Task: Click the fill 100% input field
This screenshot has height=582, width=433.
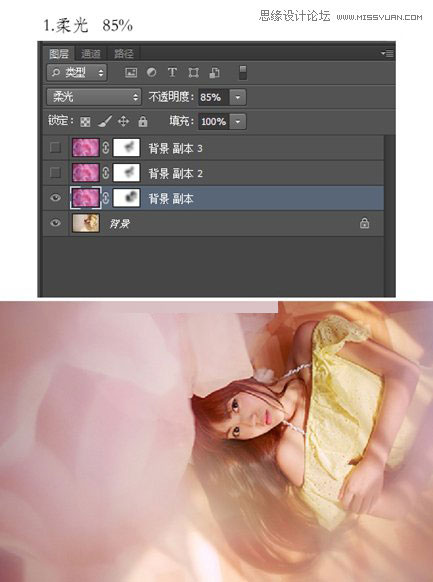Action: pos(214,121)
